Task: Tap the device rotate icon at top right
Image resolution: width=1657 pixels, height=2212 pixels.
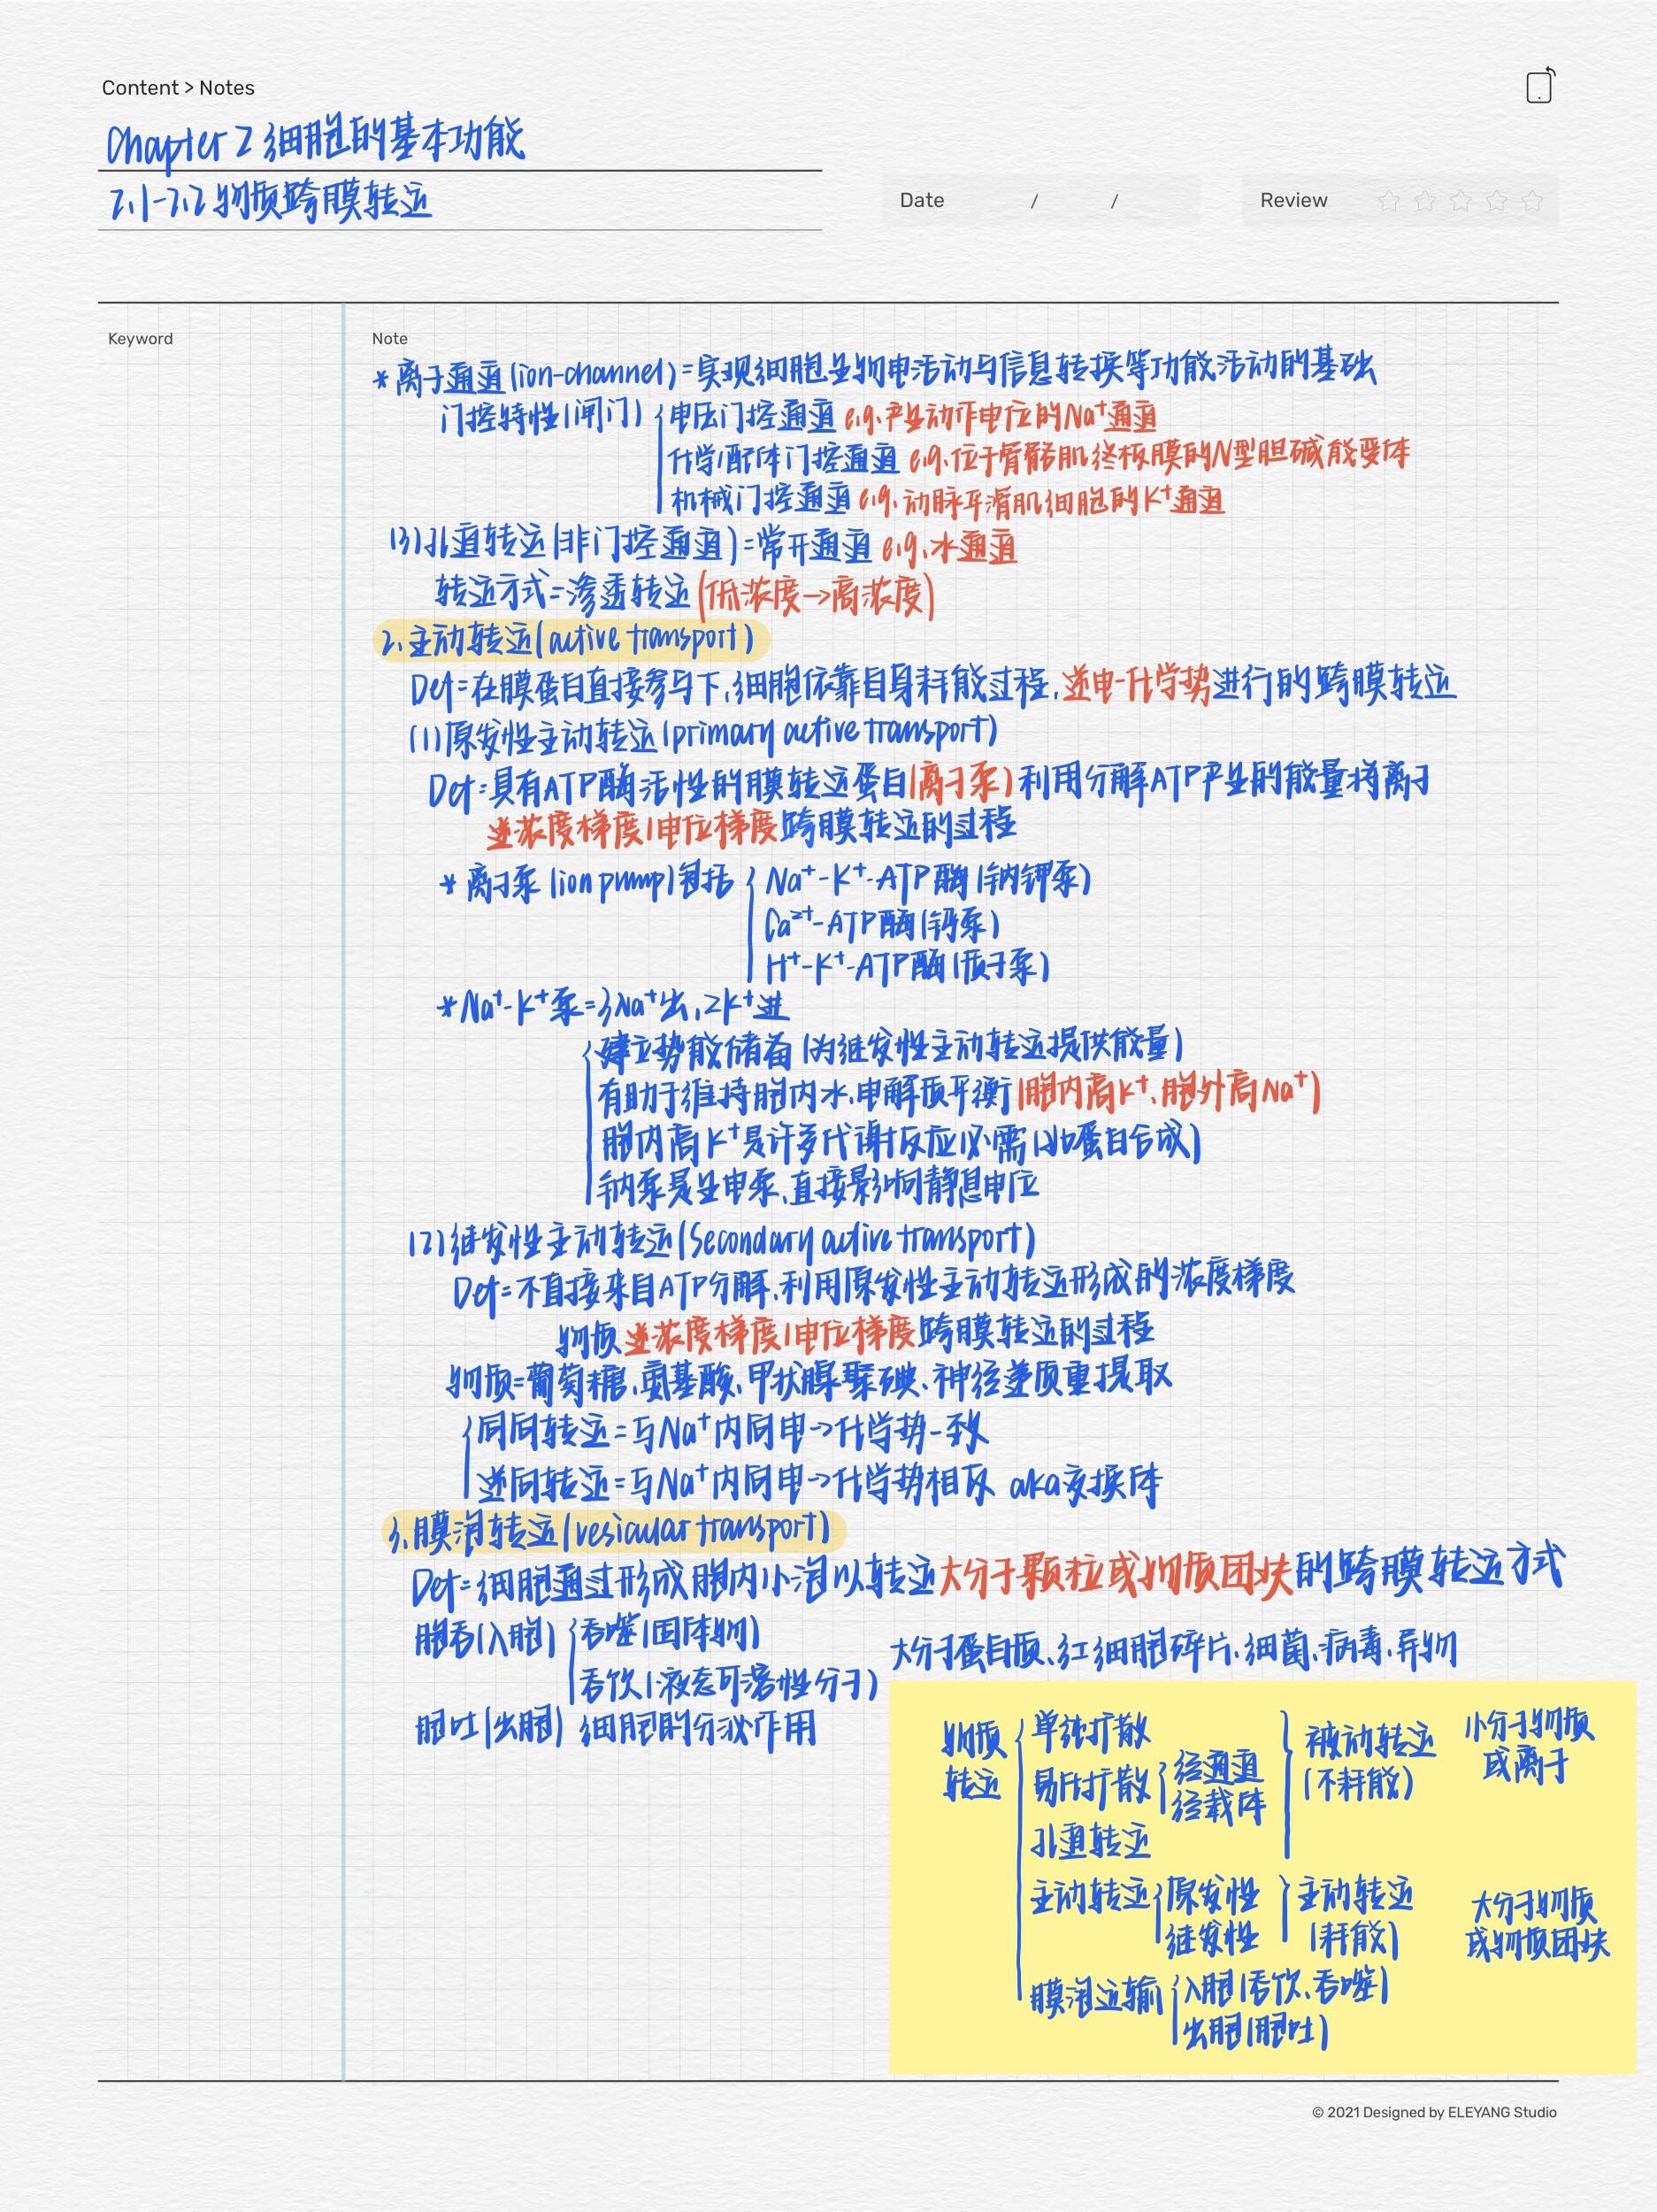Action: point(1541,86)
